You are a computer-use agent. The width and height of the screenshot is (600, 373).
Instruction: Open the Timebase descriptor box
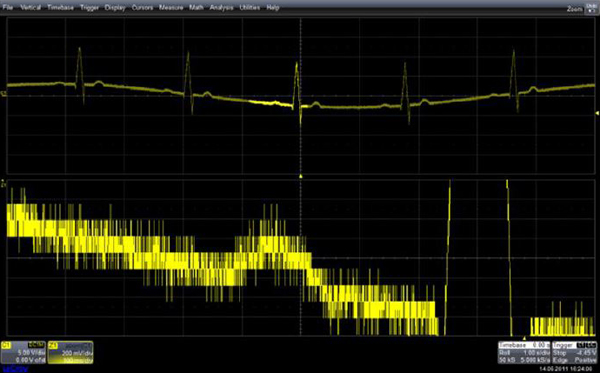[x=524, y=352]
